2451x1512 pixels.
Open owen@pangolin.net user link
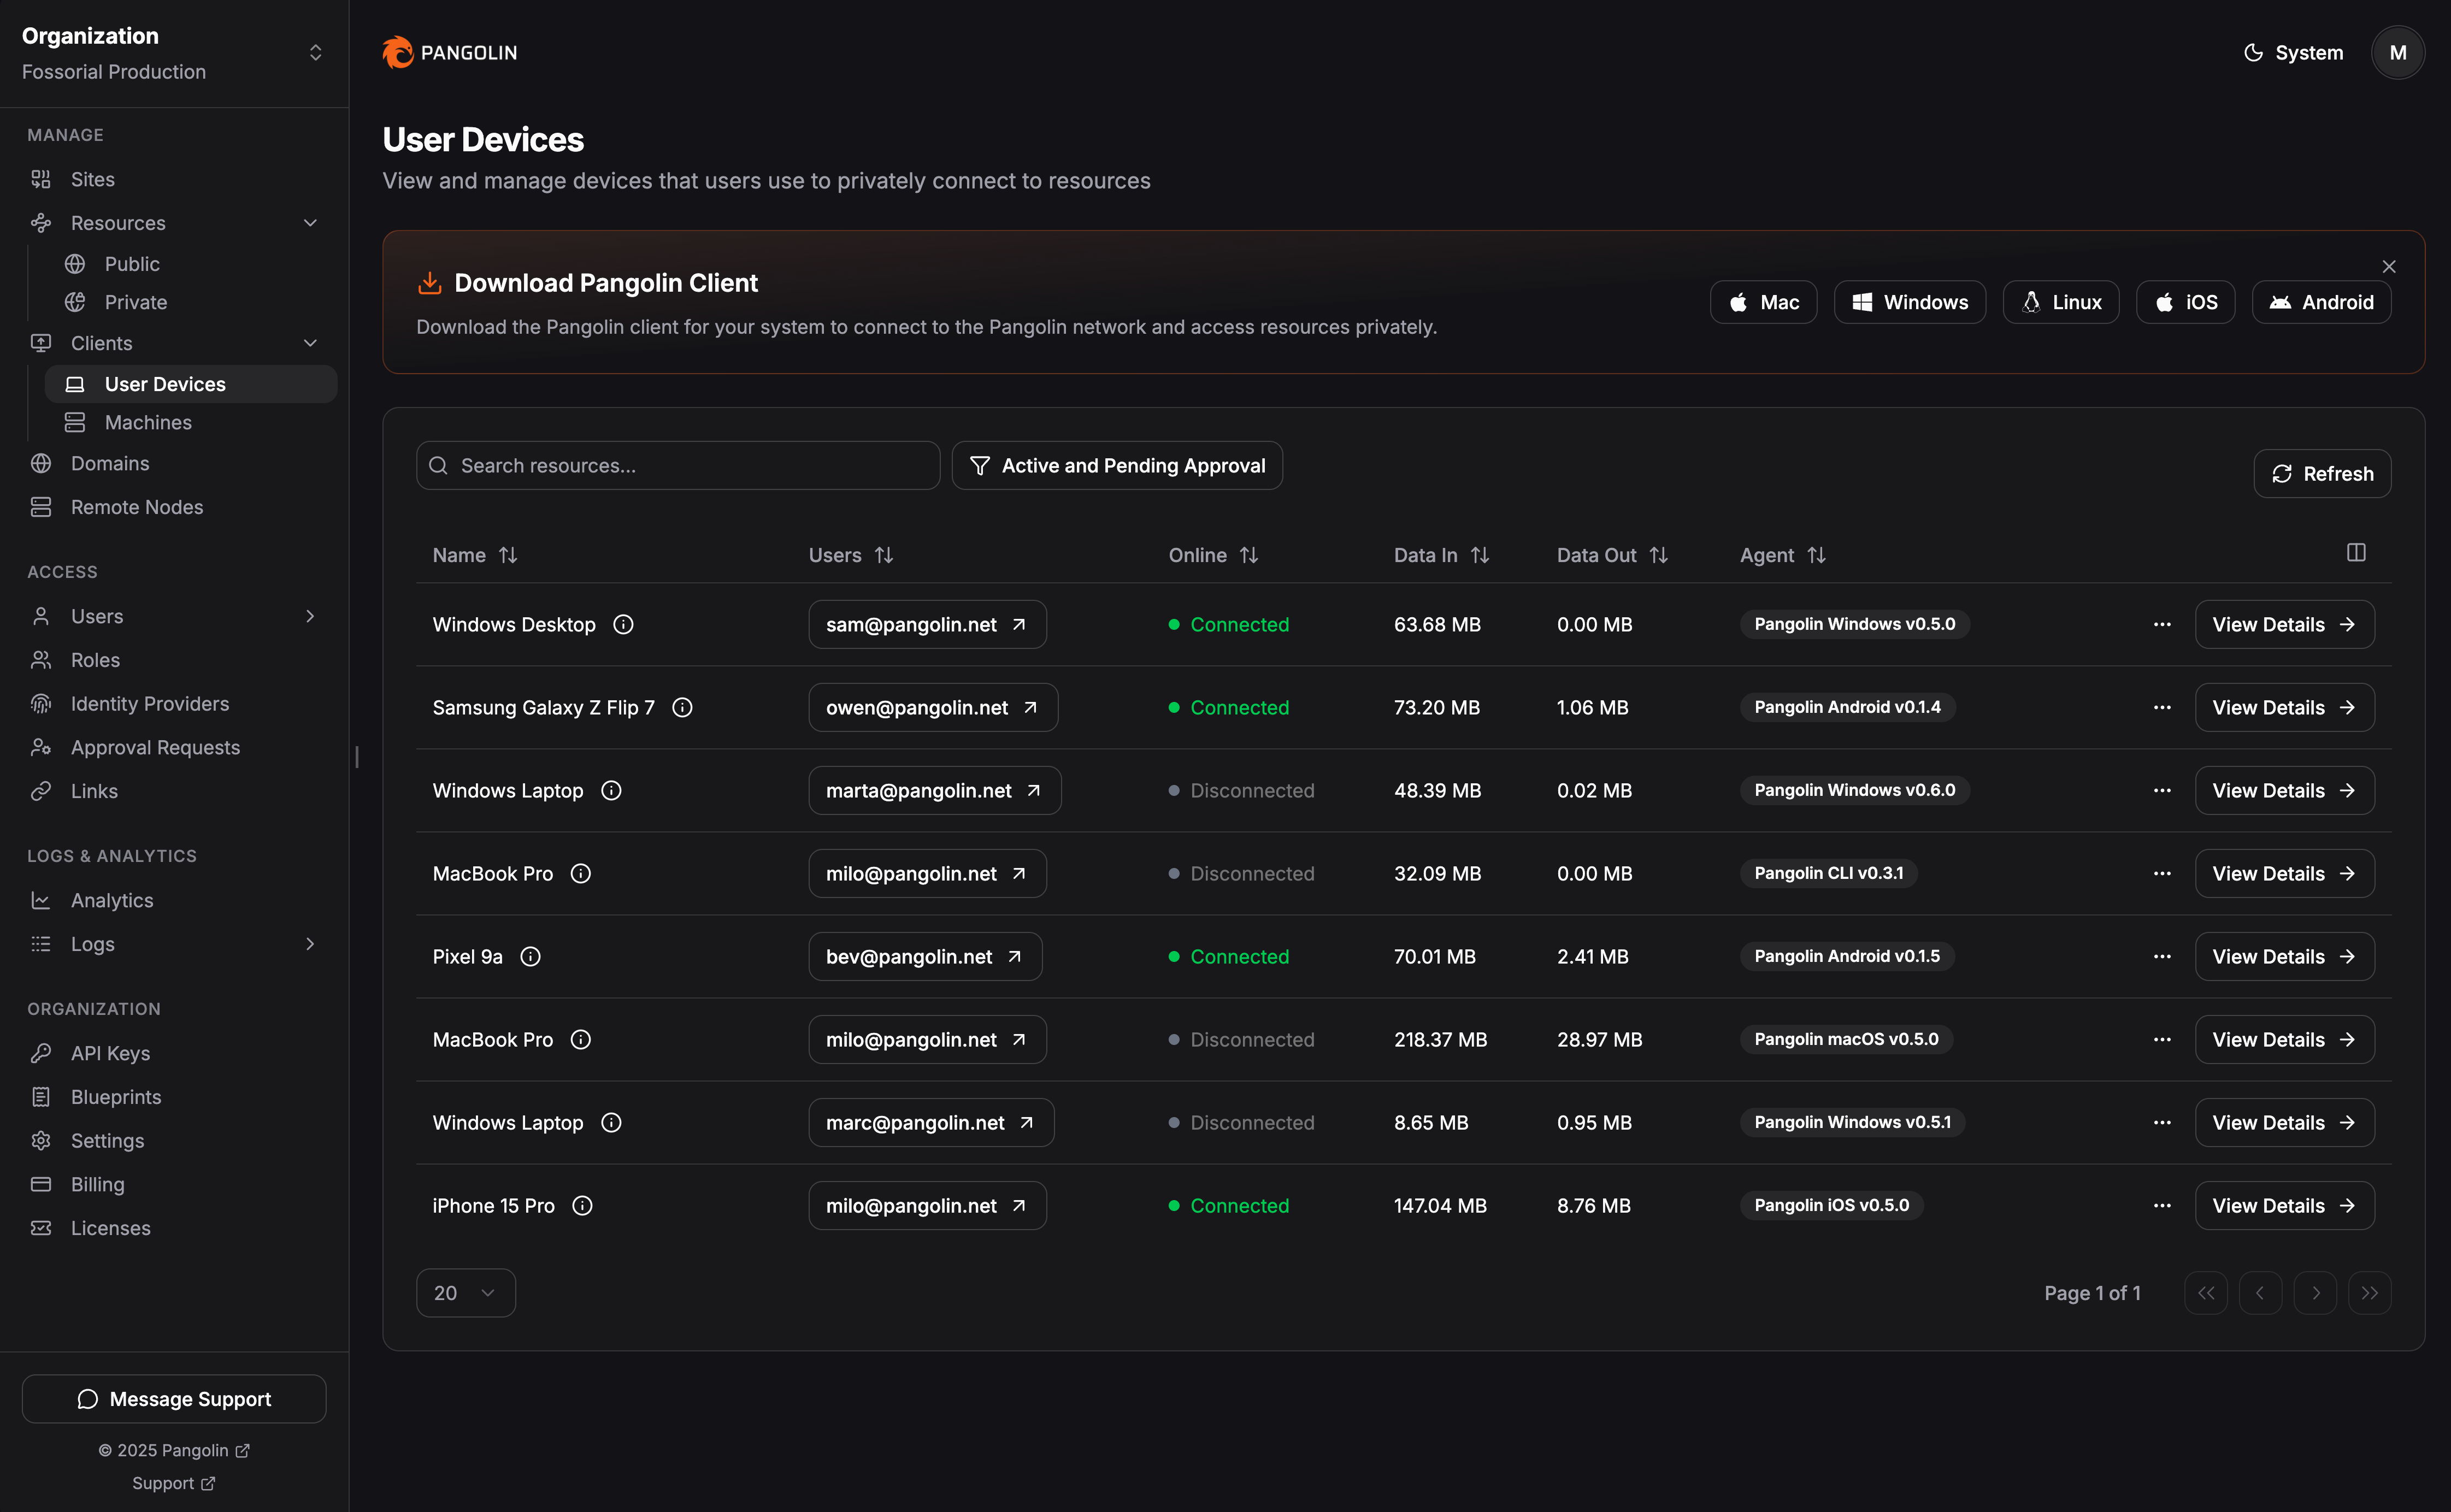pyautogui.click(x=932, y=707)
